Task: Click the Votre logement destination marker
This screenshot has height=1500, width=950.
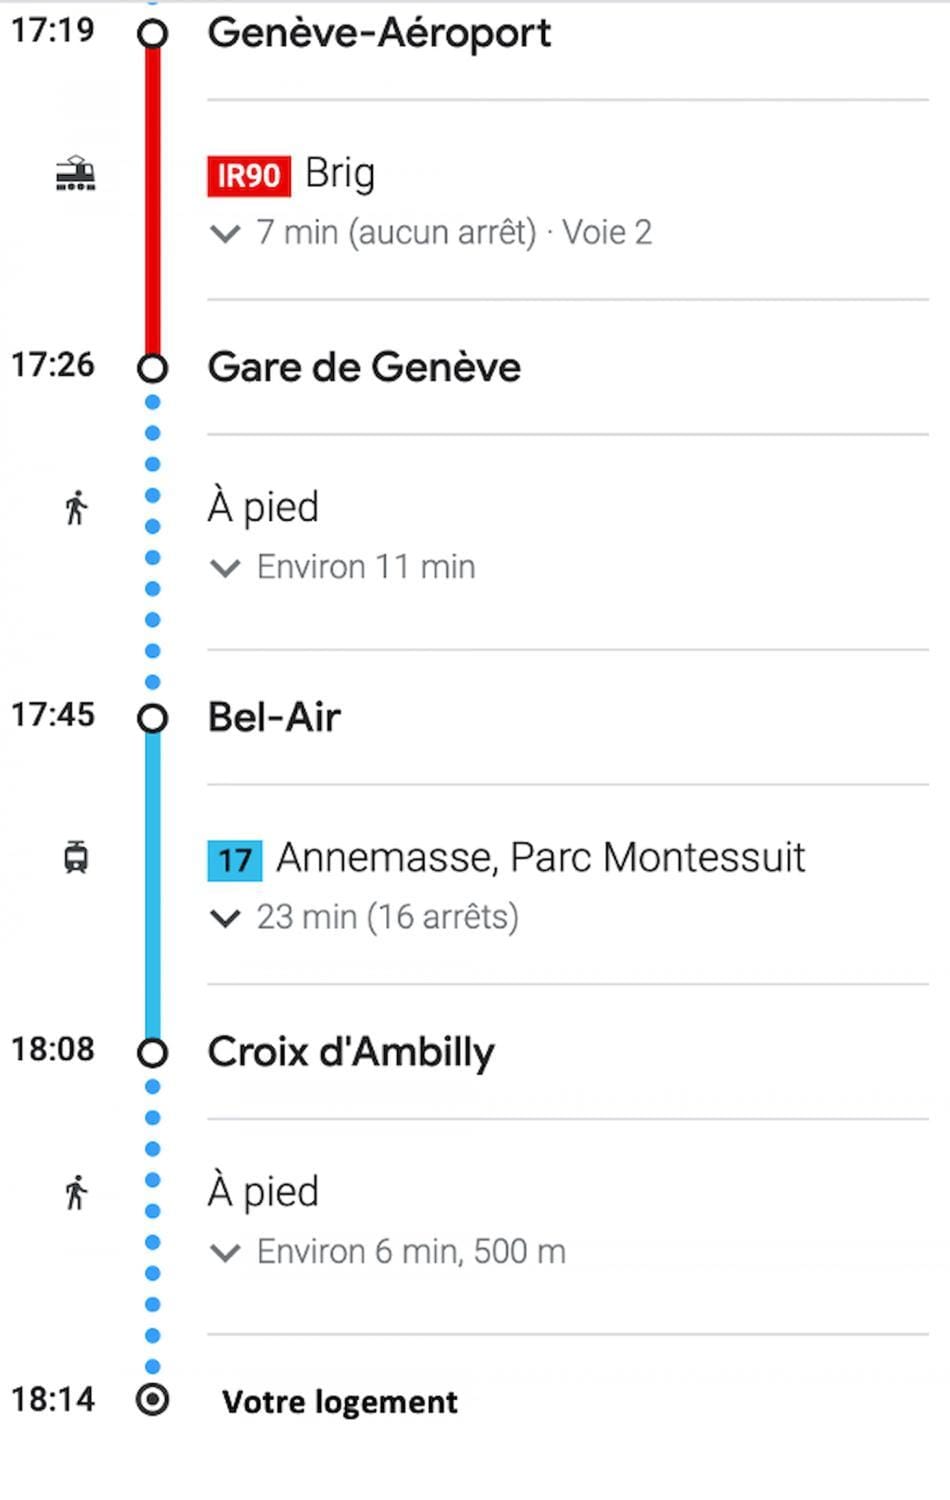Action: click(152, 1399)
